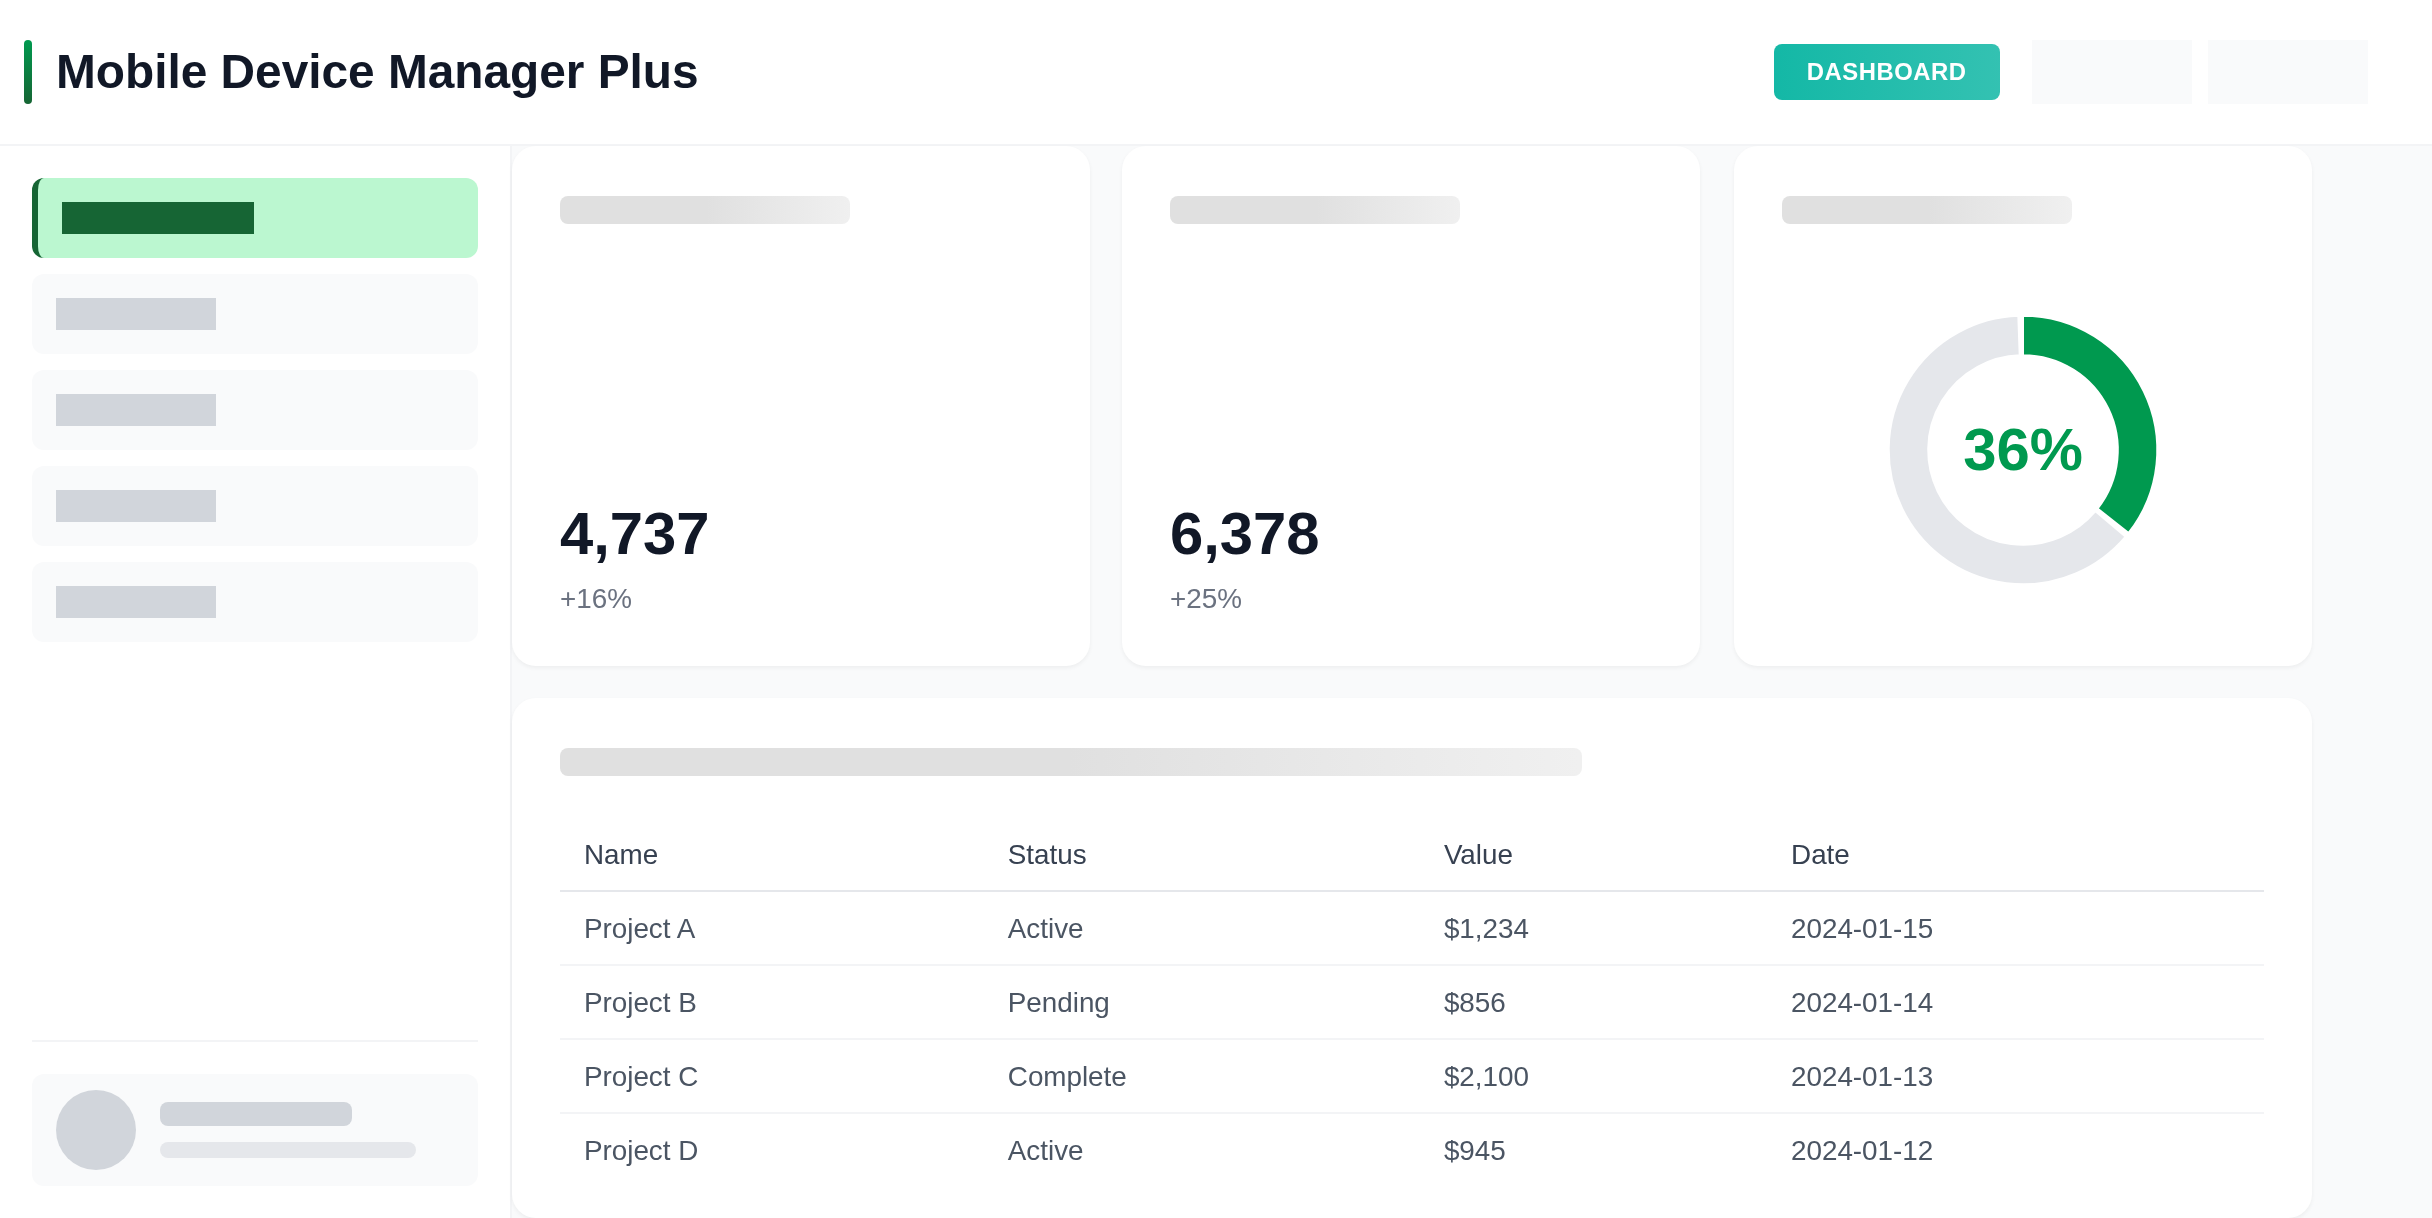
Task: Click the +16% change indicator
Action: coord(595,599)
